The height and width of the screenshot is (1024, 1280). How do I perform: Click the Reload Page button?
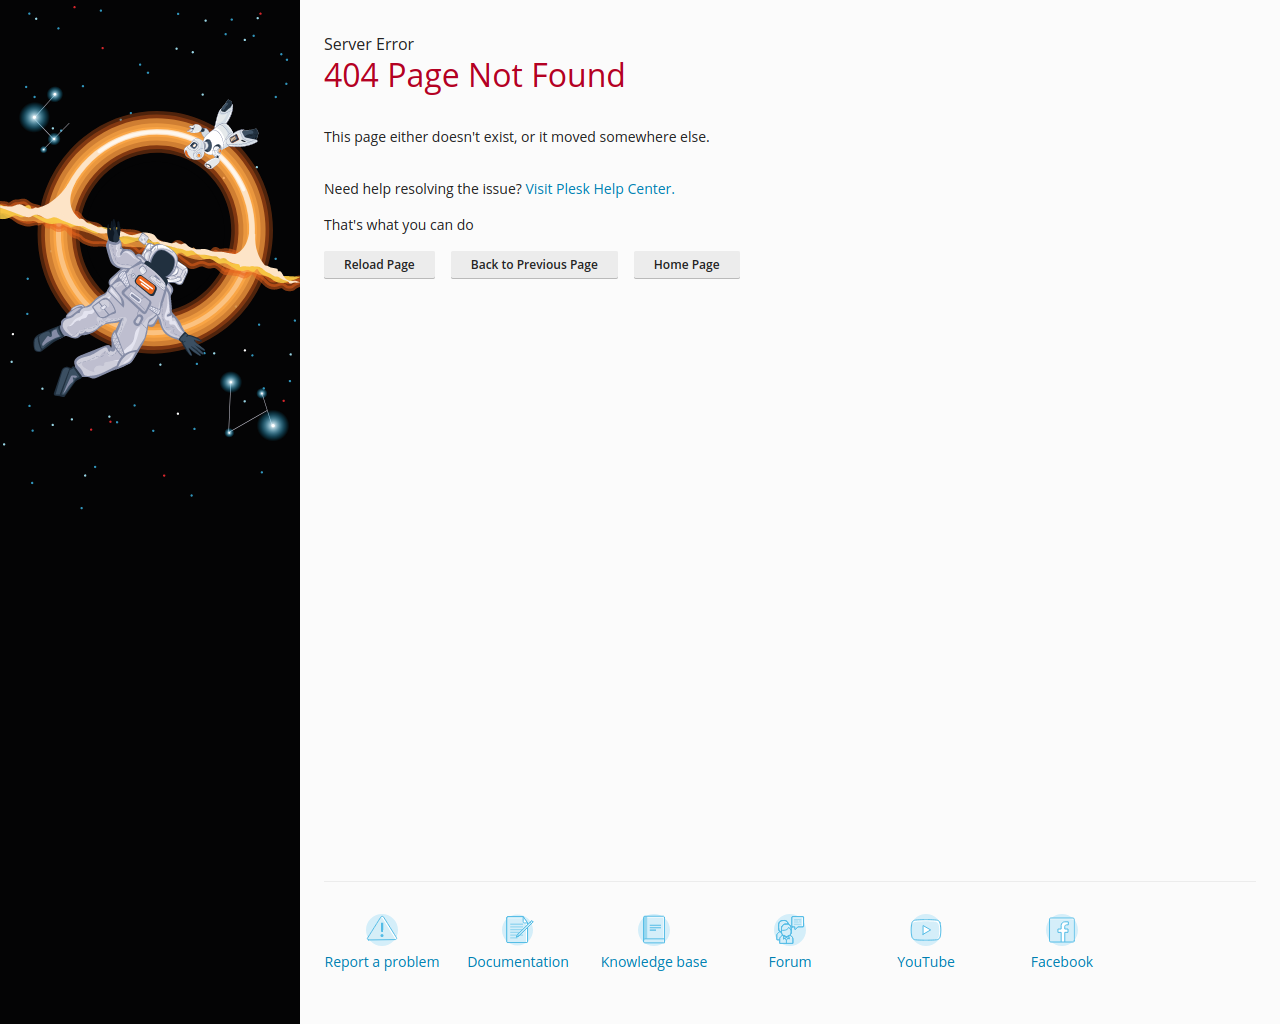pos(379,265)
